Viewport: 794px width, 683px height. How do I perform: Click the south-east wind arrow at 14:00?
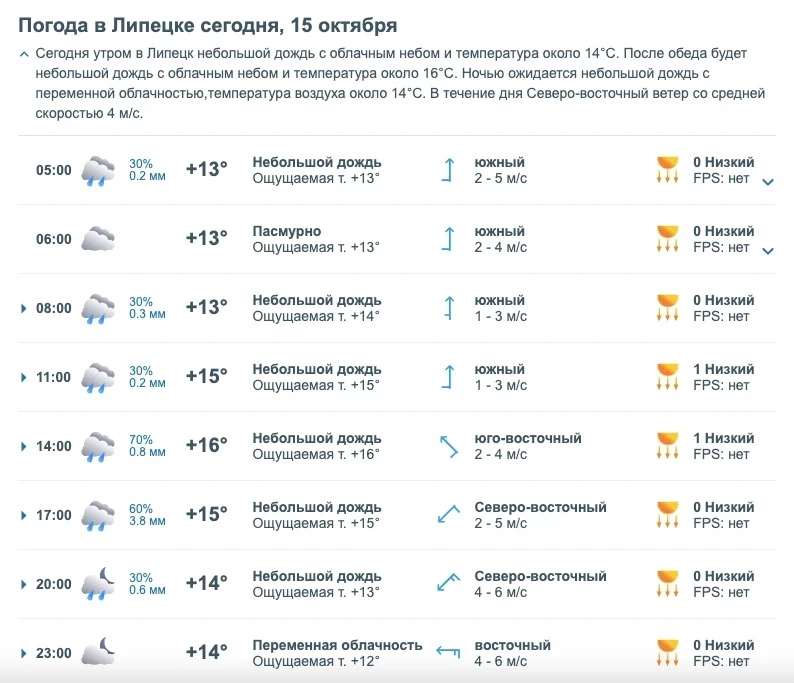pyautogui.click(x=449, y=446)
